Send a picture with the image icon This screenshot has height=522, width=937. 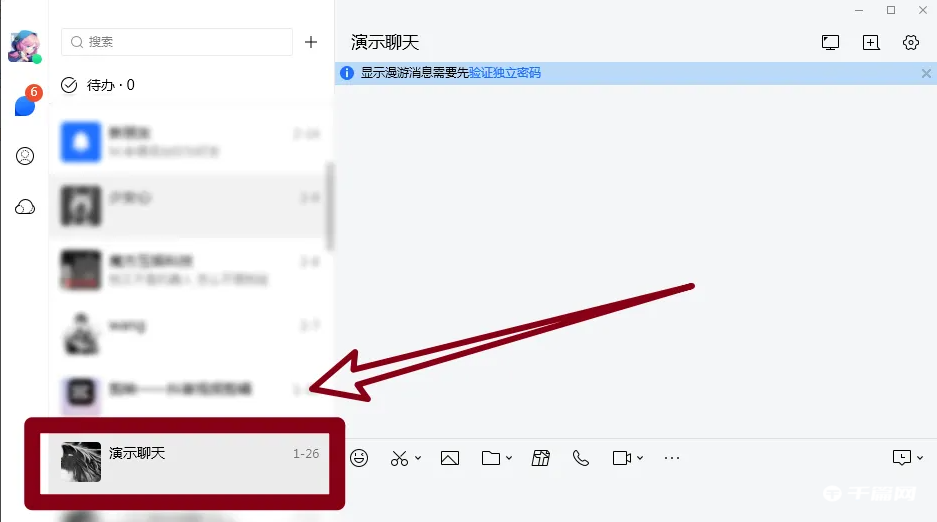click(449, 458)
